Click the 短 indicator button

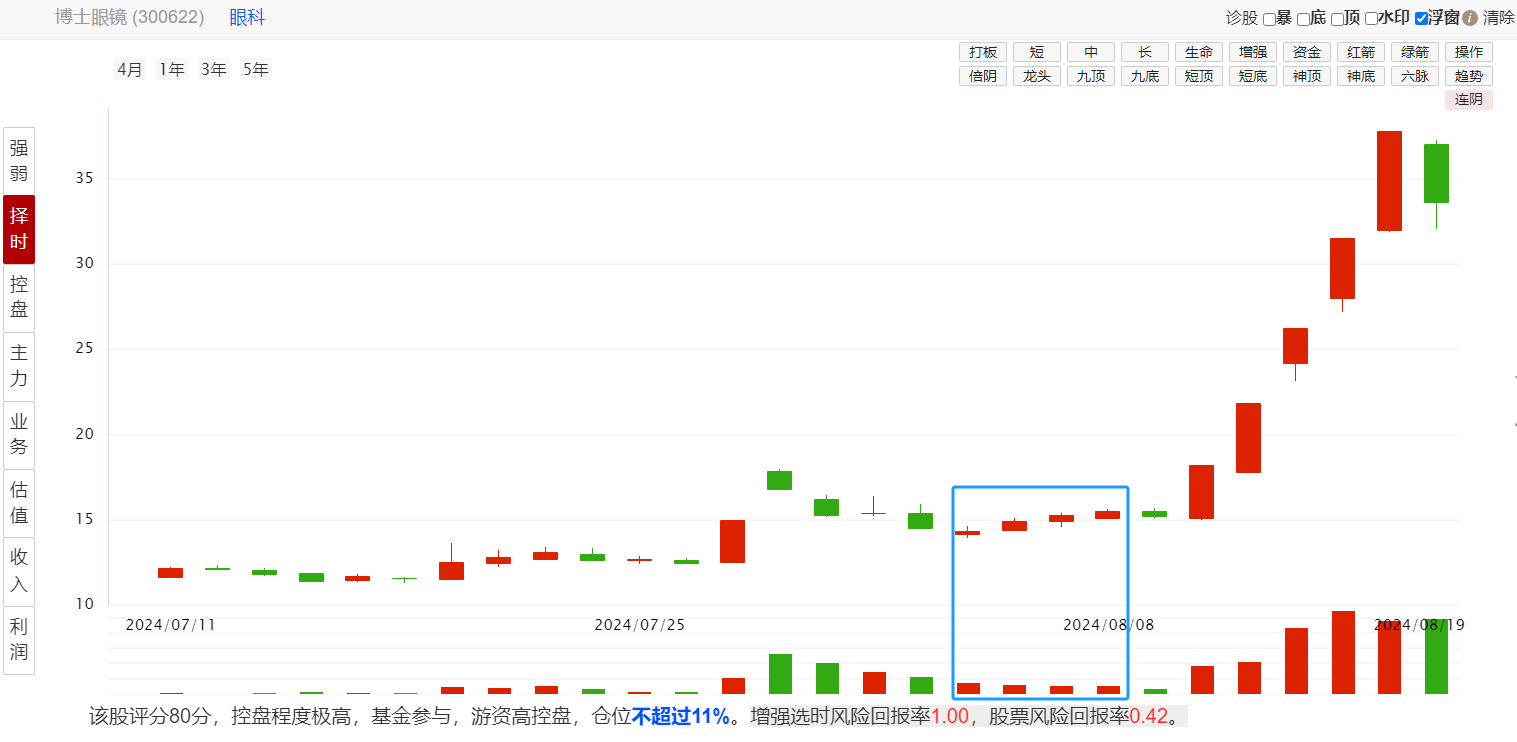pos(1037,52)
